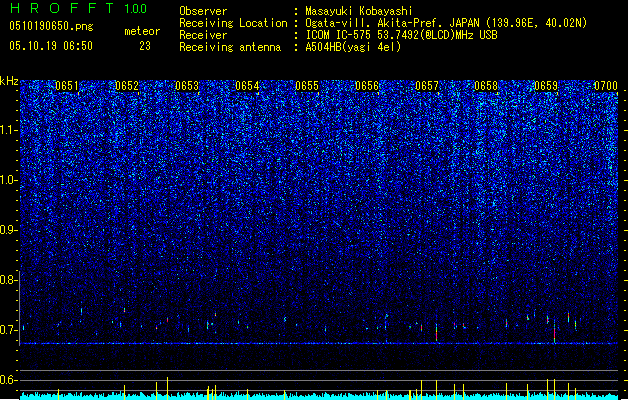Click the 0659 time marker
This screenshot has width=629, height=400.
[546, 86]
